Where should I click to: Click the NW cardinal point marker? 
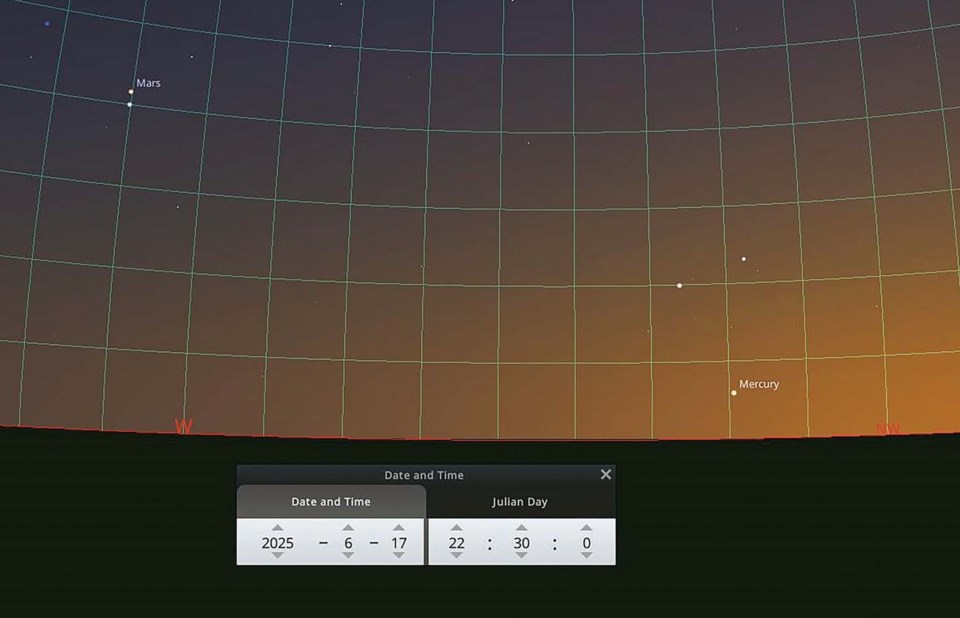pos(888,429)
